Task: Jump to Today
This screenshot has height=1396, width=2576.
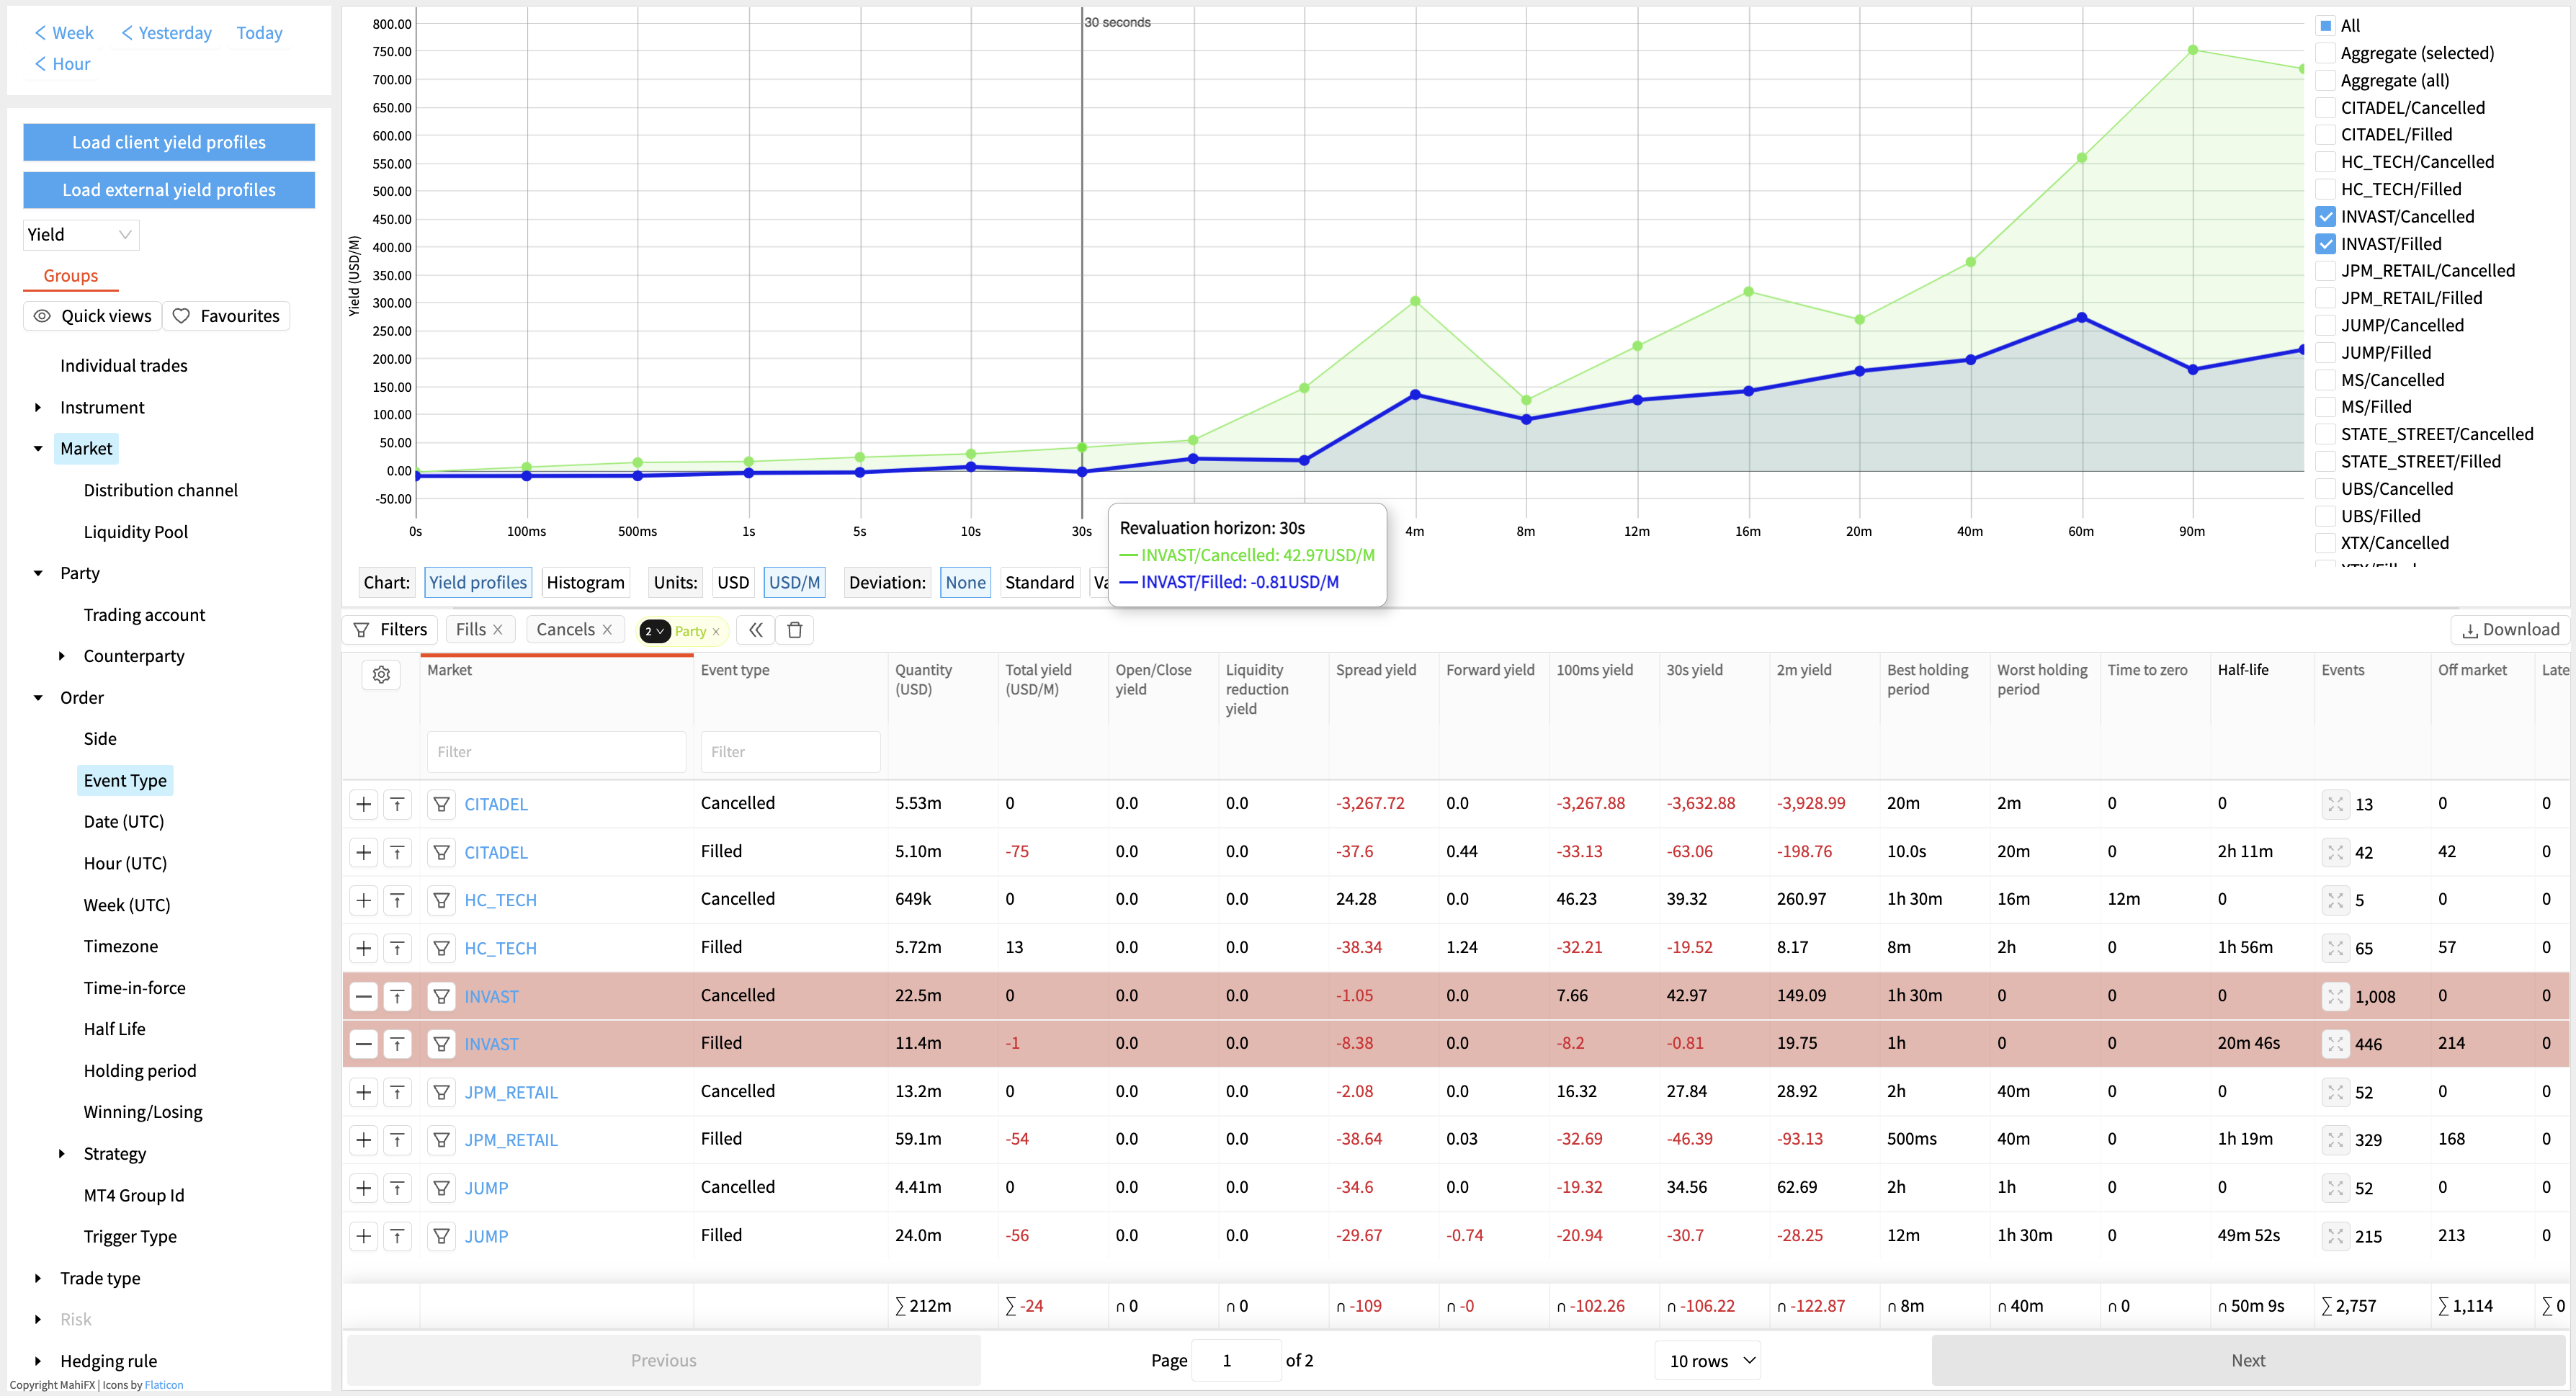Action: point(259,33)
